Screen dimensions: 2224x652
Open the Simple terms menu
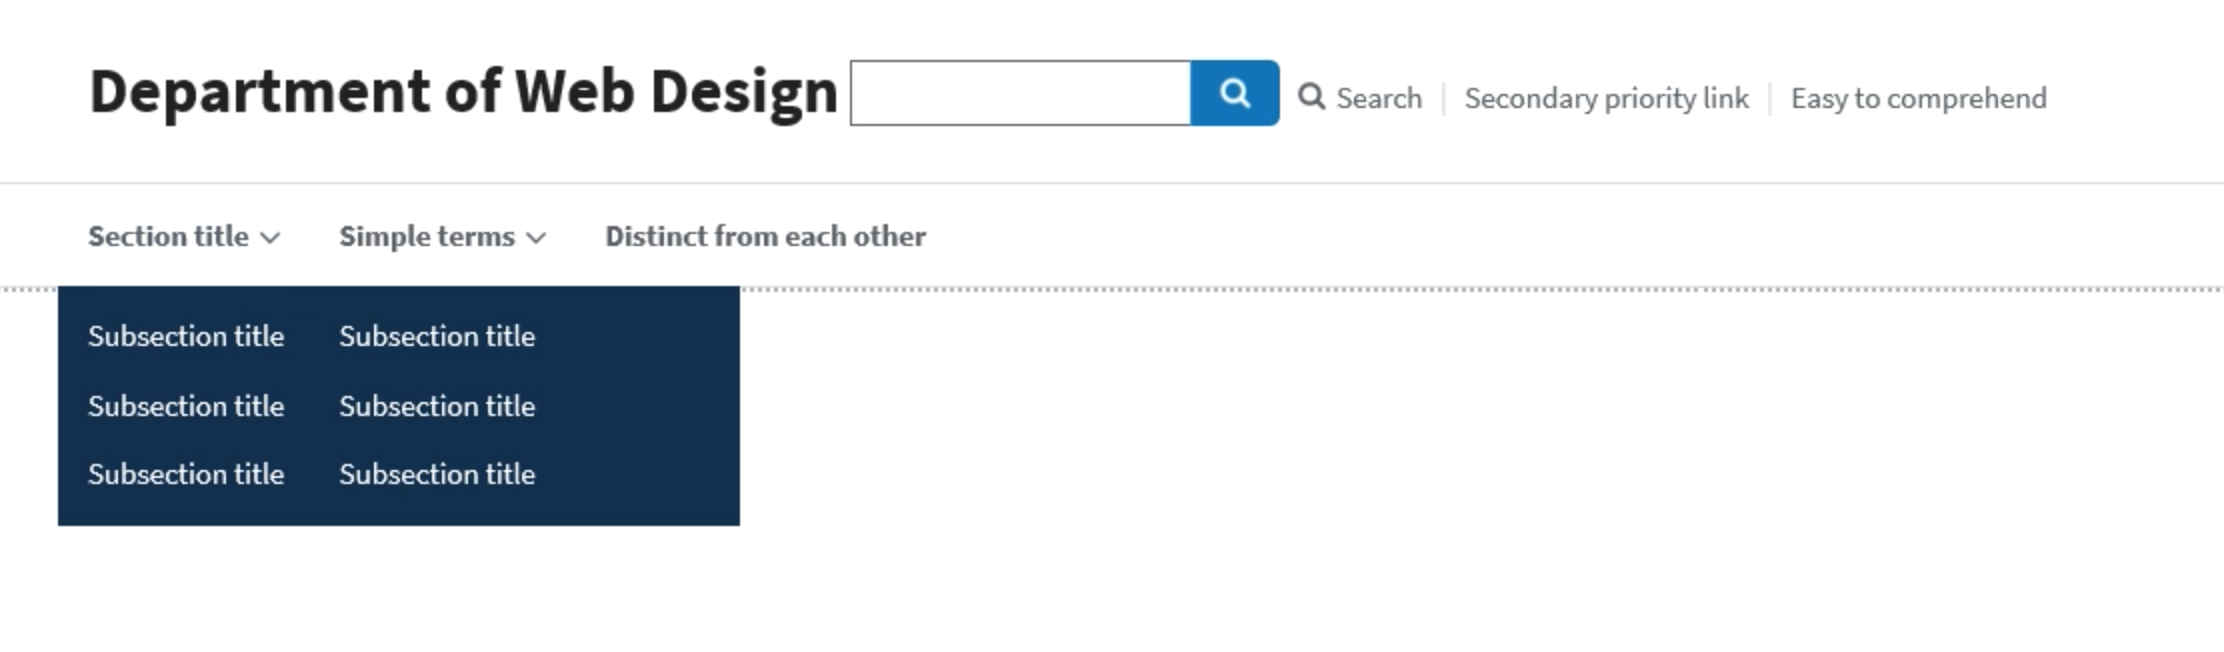pyautogui.click(x=443, y=236)
